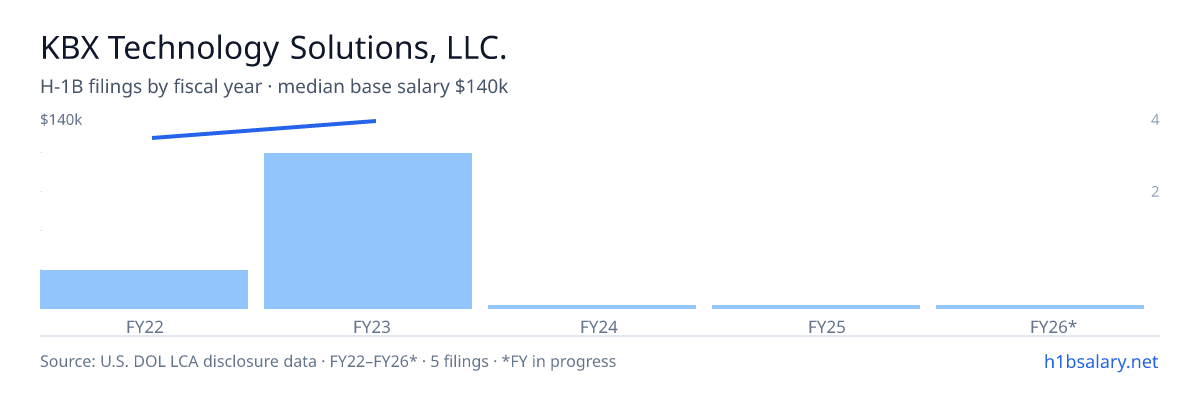The width and height of the screenshot is (1200, 400).
Task: Select the FY22 filings bar
Action: coord(144,289)
